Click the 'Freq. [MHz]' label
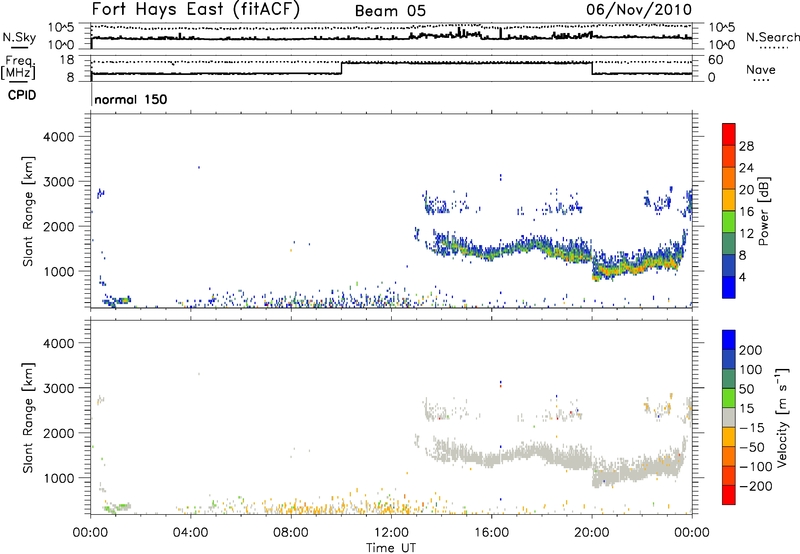This screenshot has height=554, width=800. click(18, 68)
